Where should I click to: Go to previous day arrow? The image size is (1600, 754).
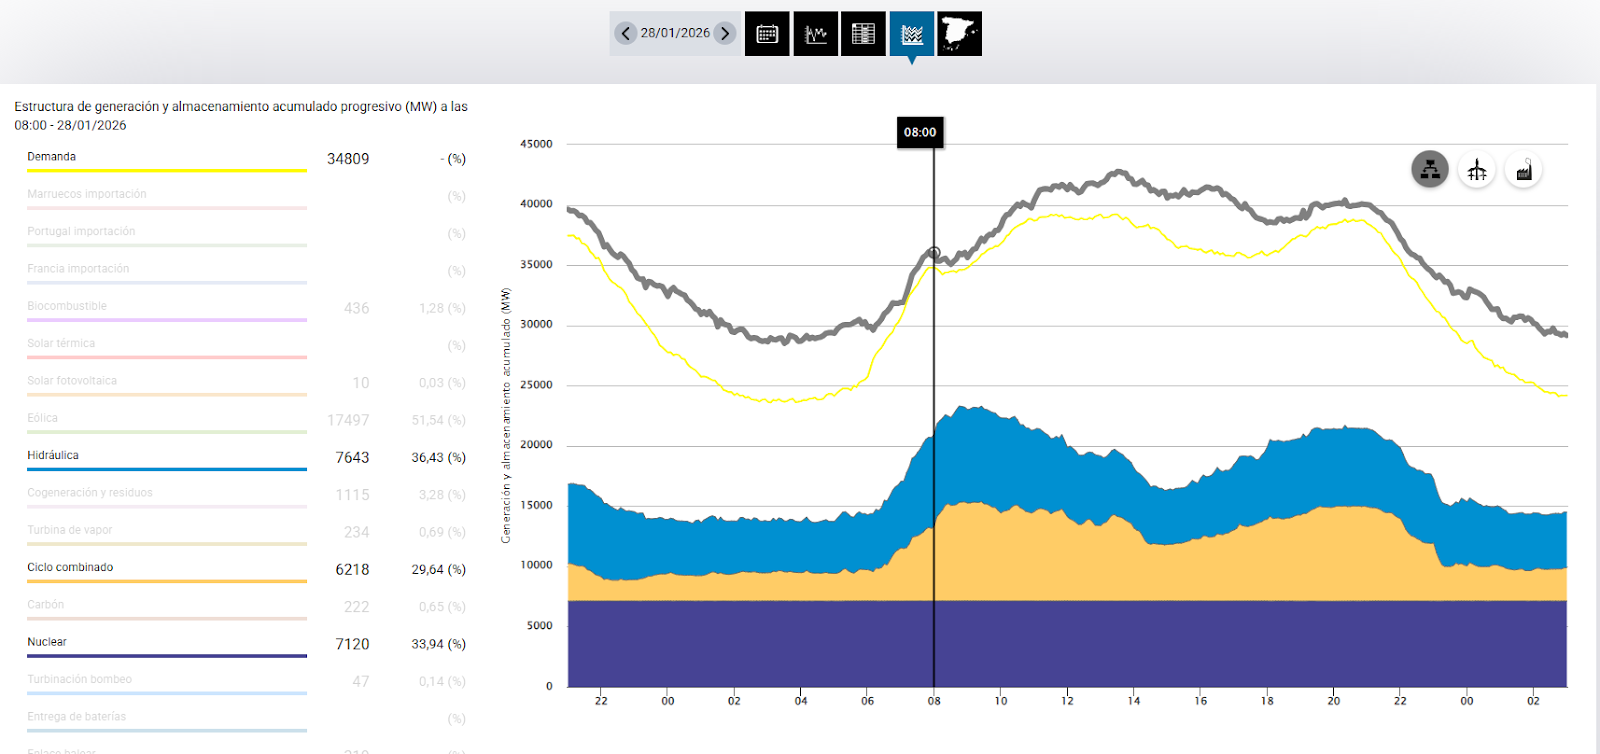click(626, 33)
